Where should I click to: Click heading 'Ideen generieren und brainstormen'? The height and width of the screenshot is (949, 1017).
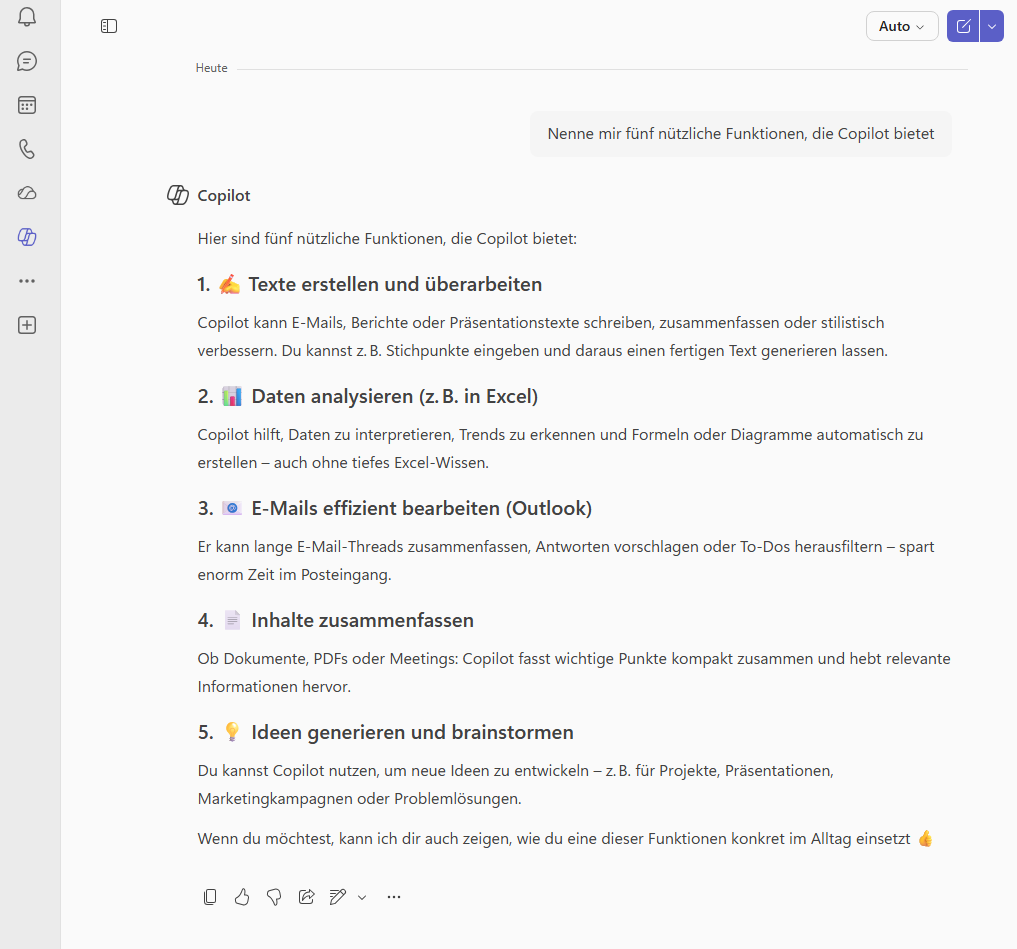(413, 732)
